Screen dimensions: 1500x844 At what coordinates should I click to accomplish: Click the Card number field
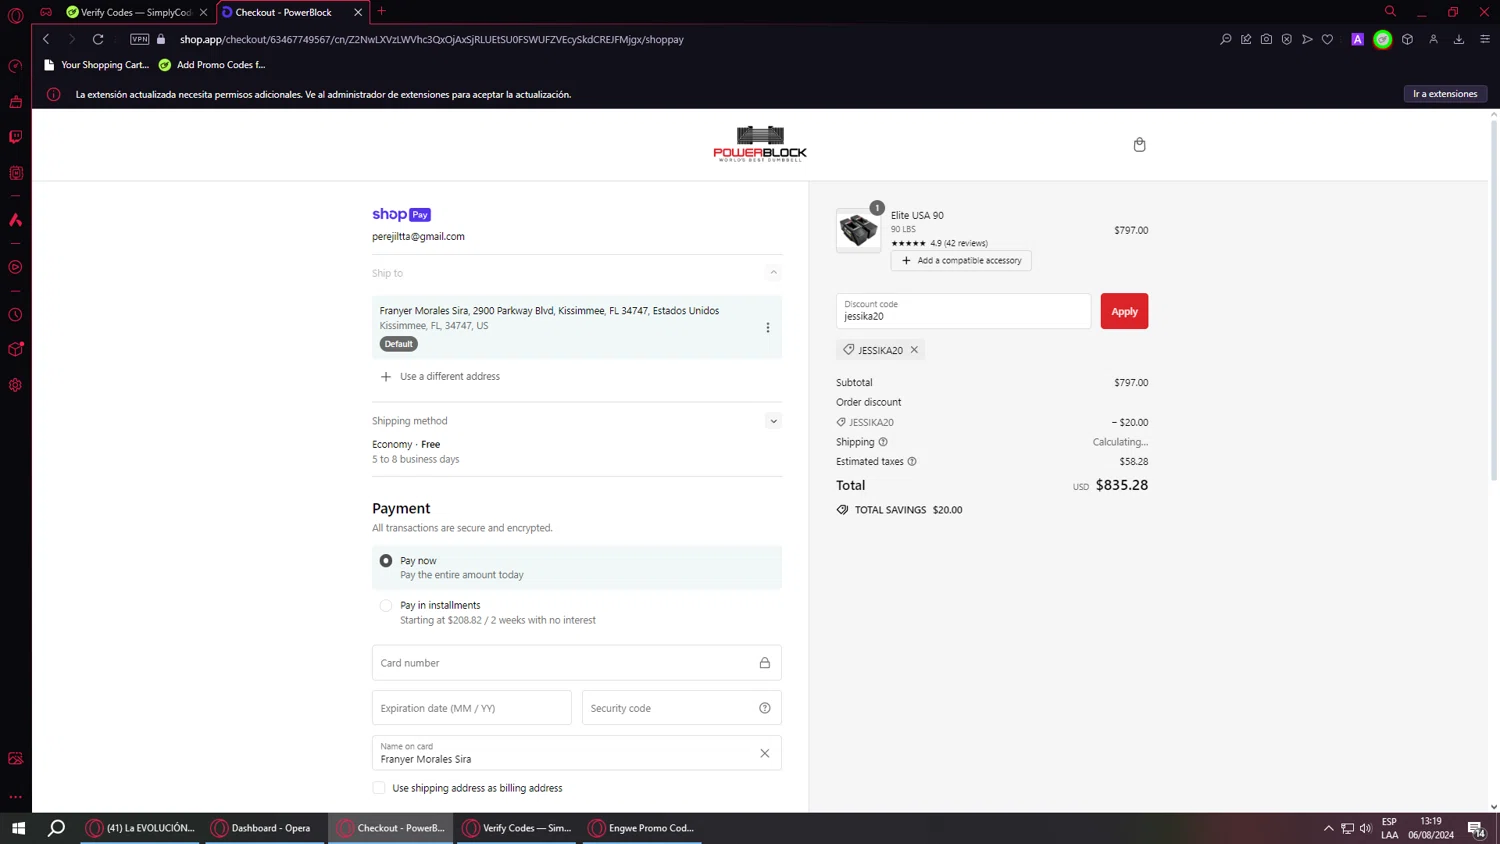click(577, 663)
